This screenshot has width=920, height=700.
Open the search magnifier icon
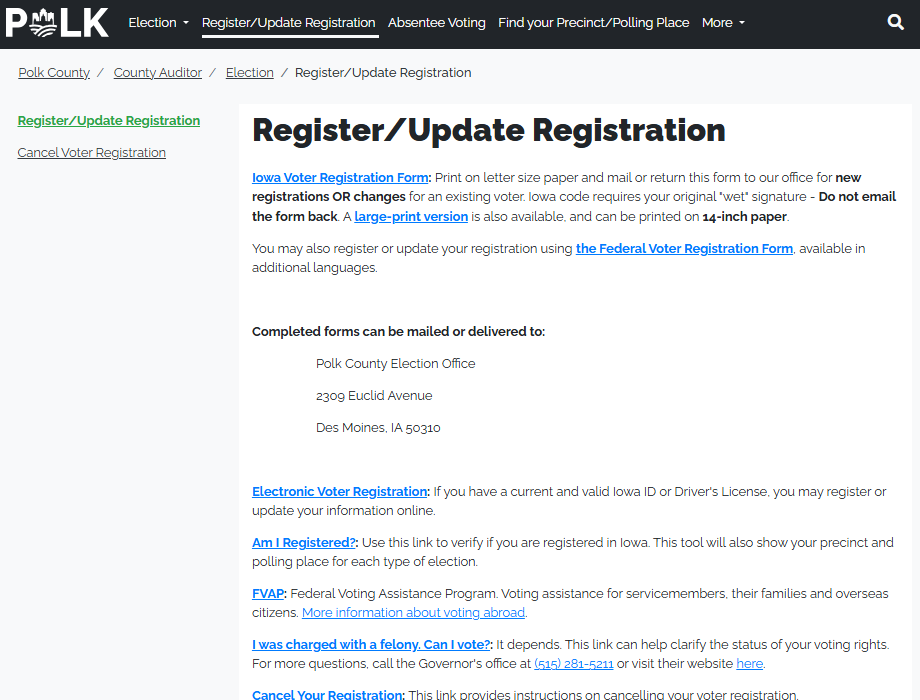pyautogui.click(x=895, y=22)
